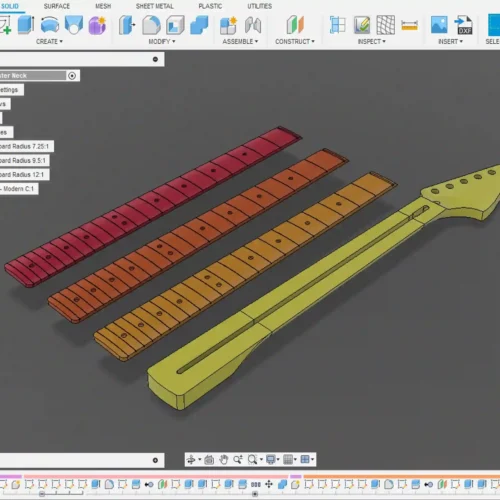Switch to the MESH tab
This screenshot has height=500, width=500.
click(x=103, y=6)
